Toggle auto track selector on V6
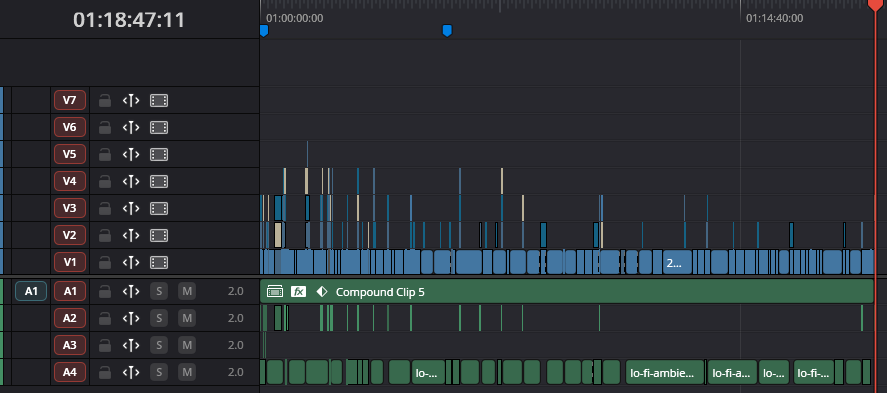The width and height of the screenshot is (887, 393). point(131,128)
